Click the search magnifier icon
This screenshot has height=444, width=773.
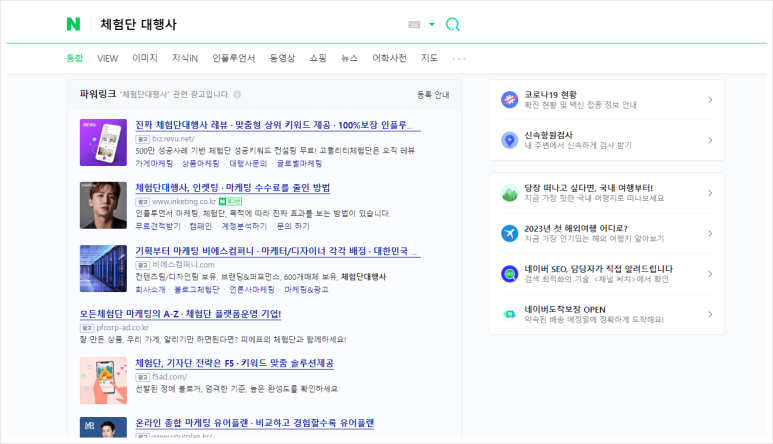click(453, 24)
